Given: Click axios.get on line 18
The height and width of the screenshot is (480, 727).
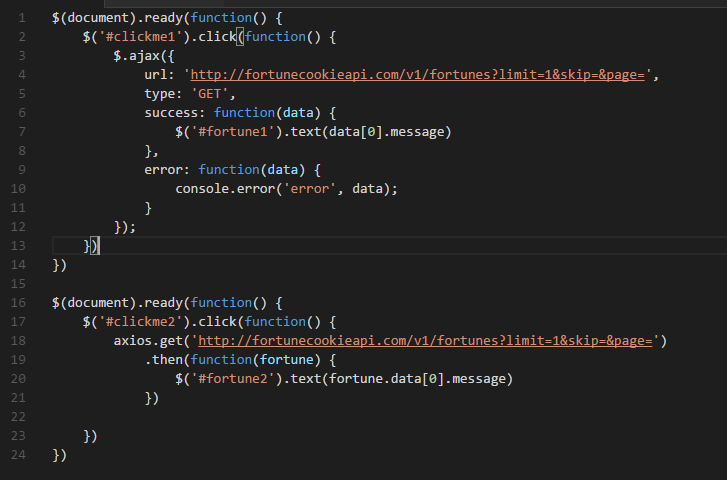Looking at the screenshot, I should pyautogui.click(x=148, y=341).
